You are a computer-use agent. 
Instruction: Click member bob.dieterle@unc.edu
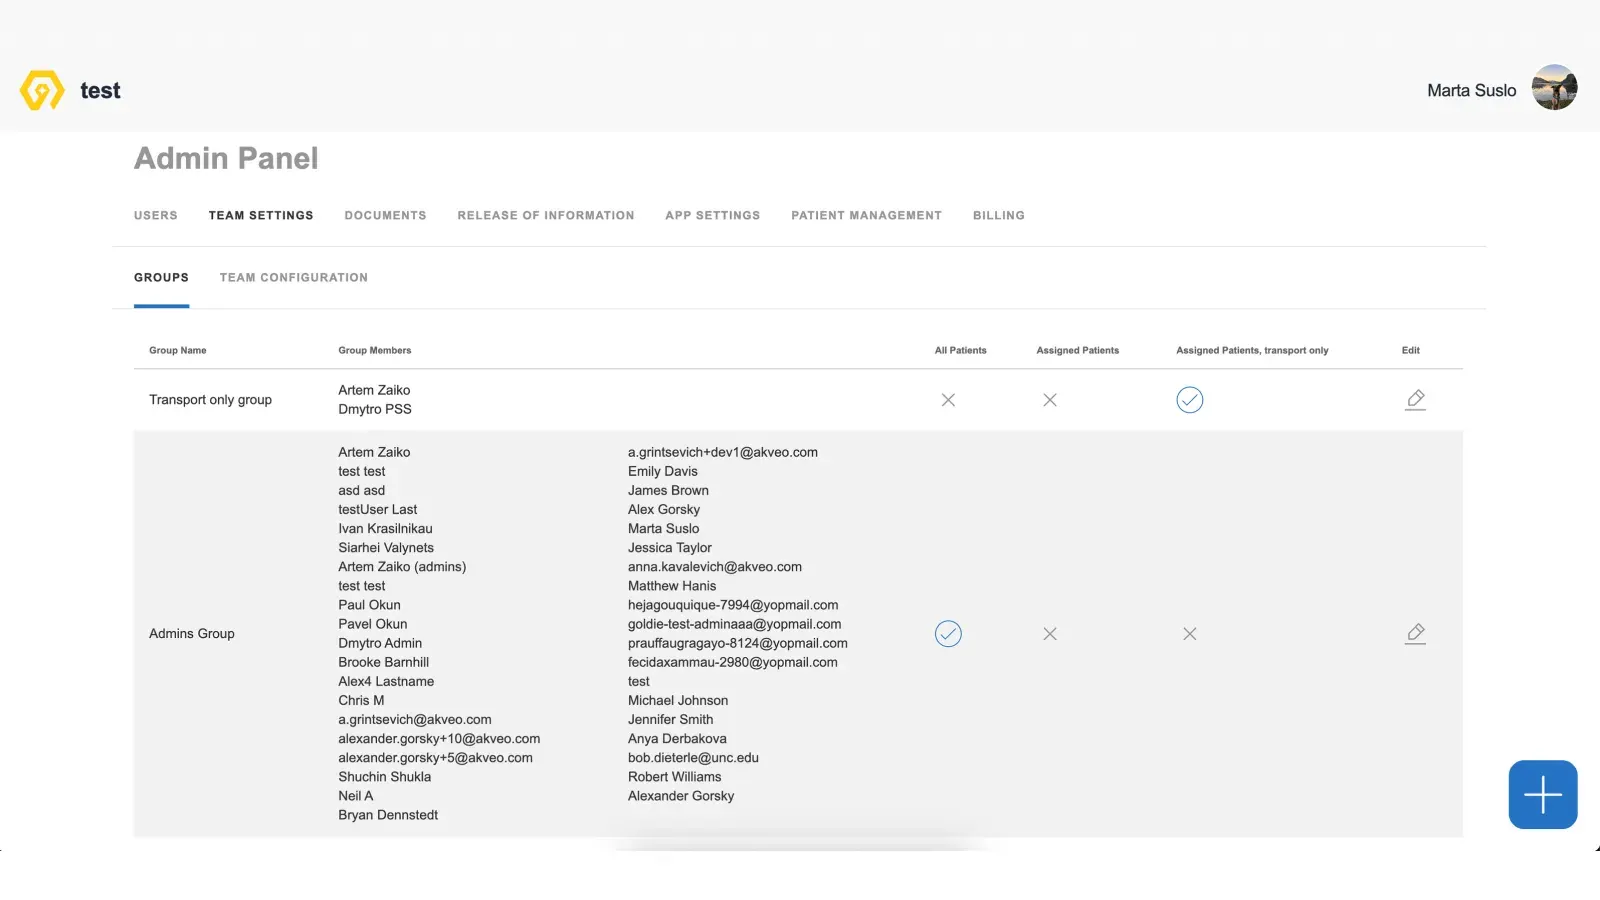[x=693, y=758]
